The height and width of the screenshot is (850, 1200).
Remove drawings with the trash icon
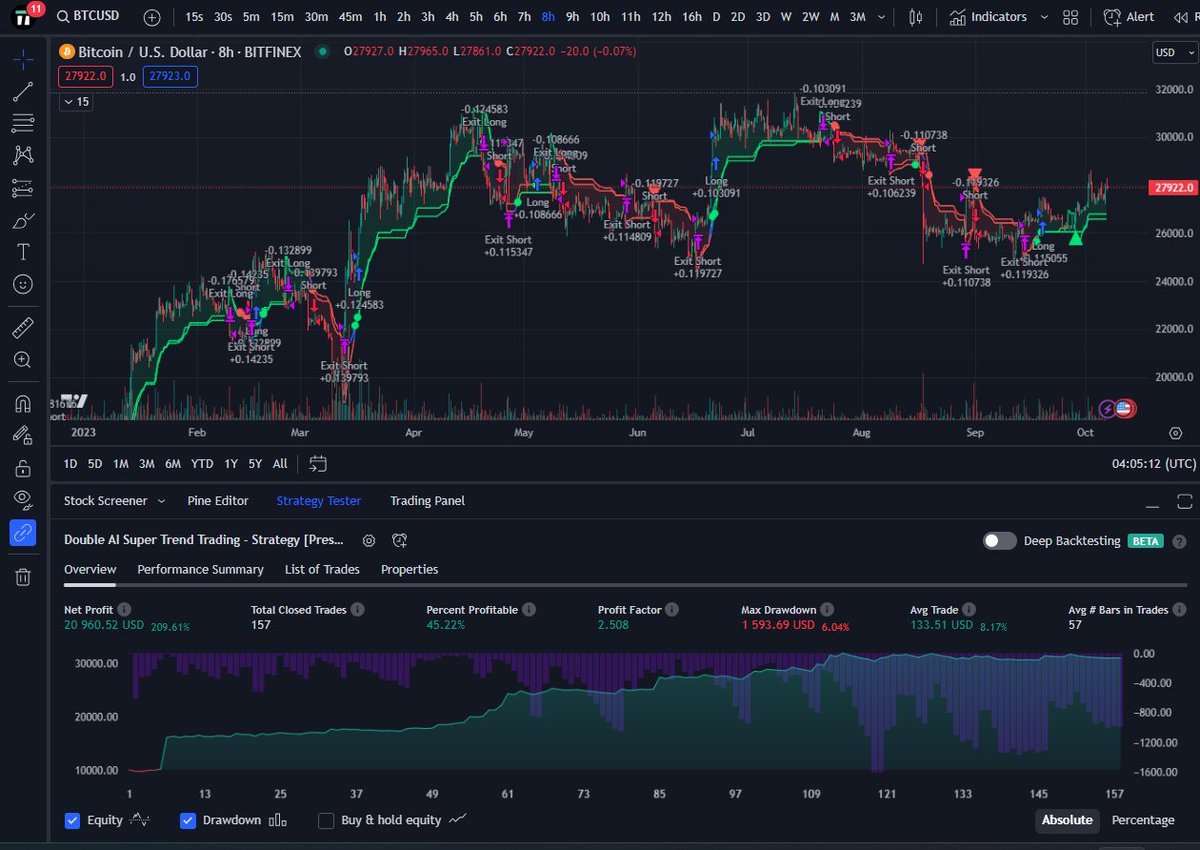[x=23, y=576]
